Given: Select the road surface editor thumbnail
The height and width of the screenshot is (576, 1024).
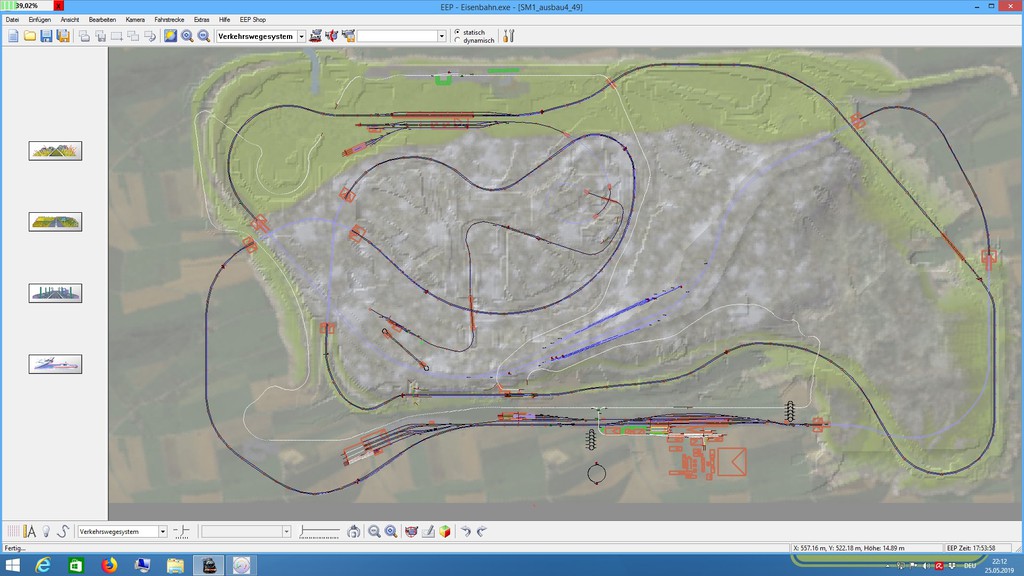Looking at the screenshot, I should pyautogui.click(x=56, y=222).
